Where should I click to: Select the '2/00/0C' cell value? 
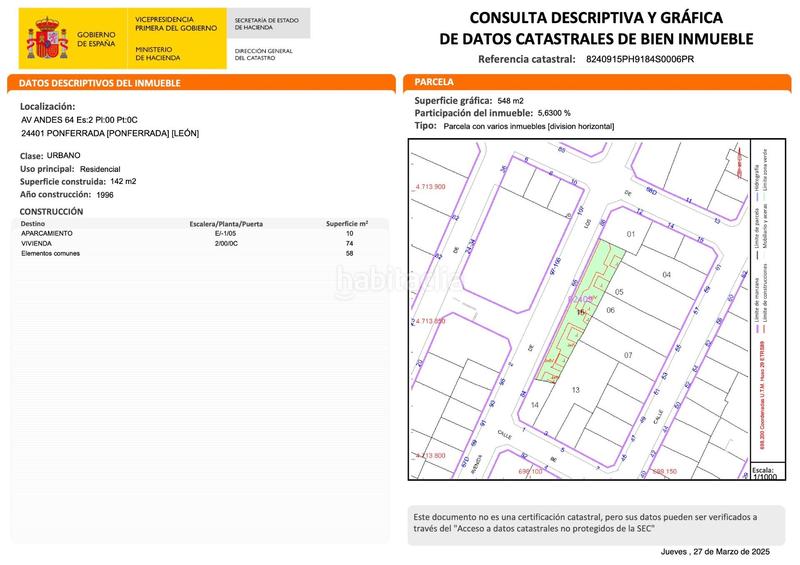226,243
